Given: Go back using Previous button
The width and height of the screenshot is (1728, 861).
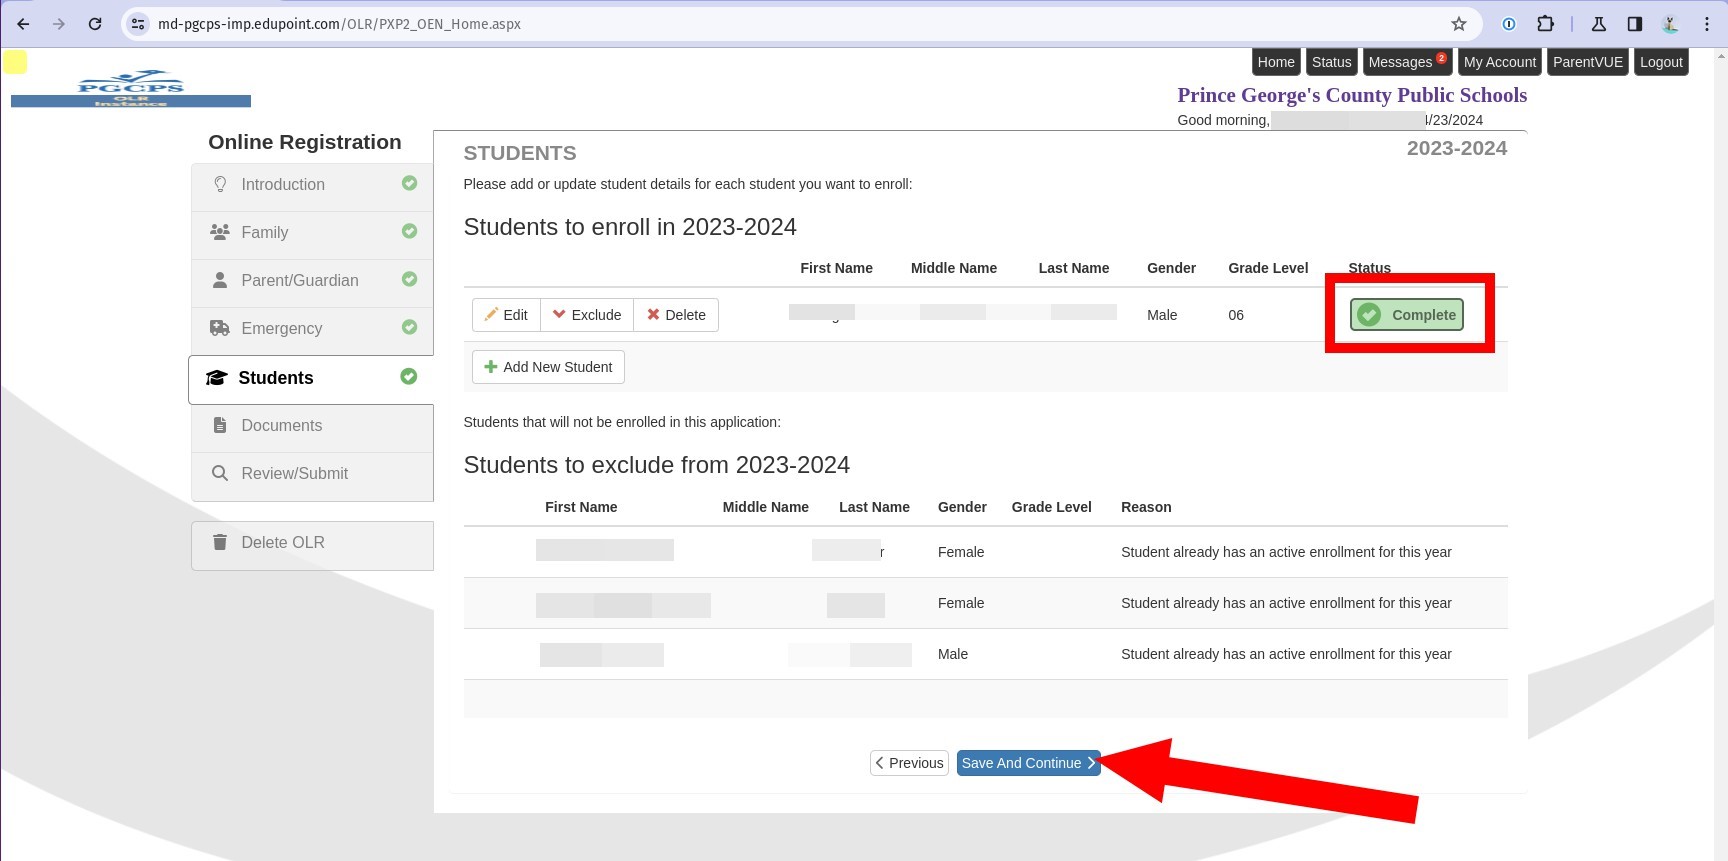Looking at the screenshot, I should click(x=909, y=763).
